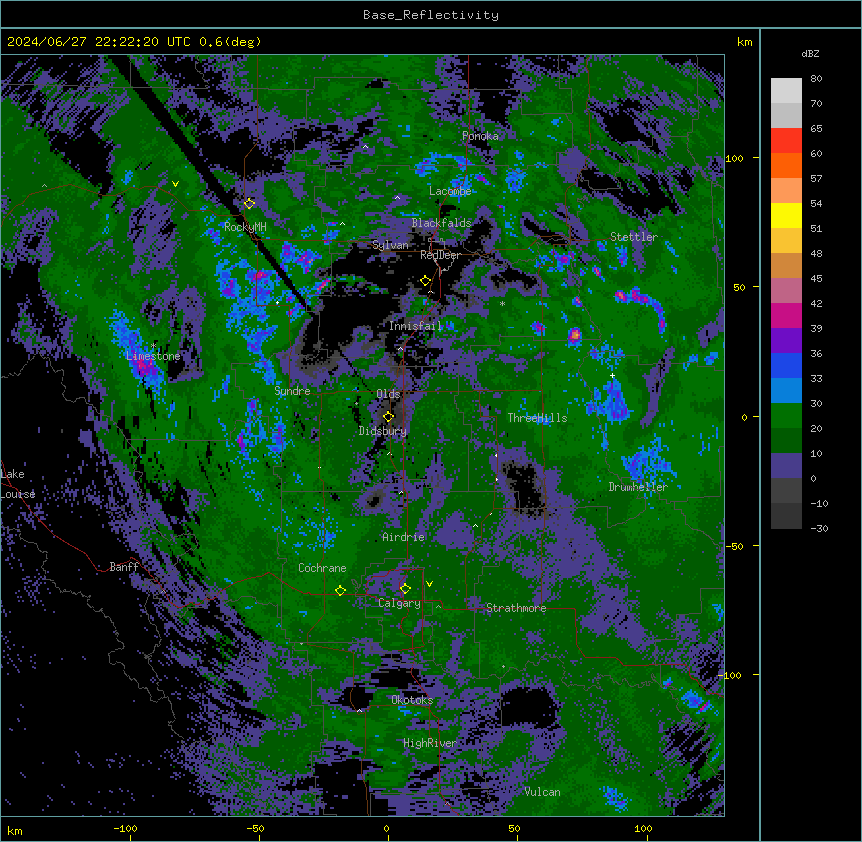Click the 50 tick on the horizontal axis
Screen dimensions: 862x842
514,828
